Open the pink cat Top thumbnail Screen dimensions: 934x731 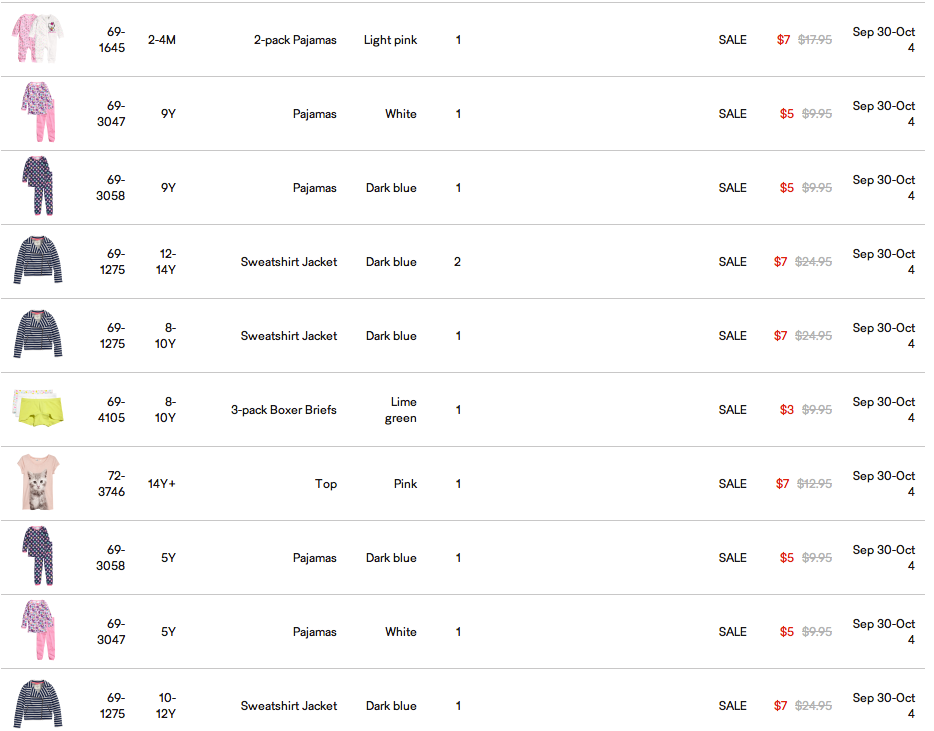coord(37,484)
